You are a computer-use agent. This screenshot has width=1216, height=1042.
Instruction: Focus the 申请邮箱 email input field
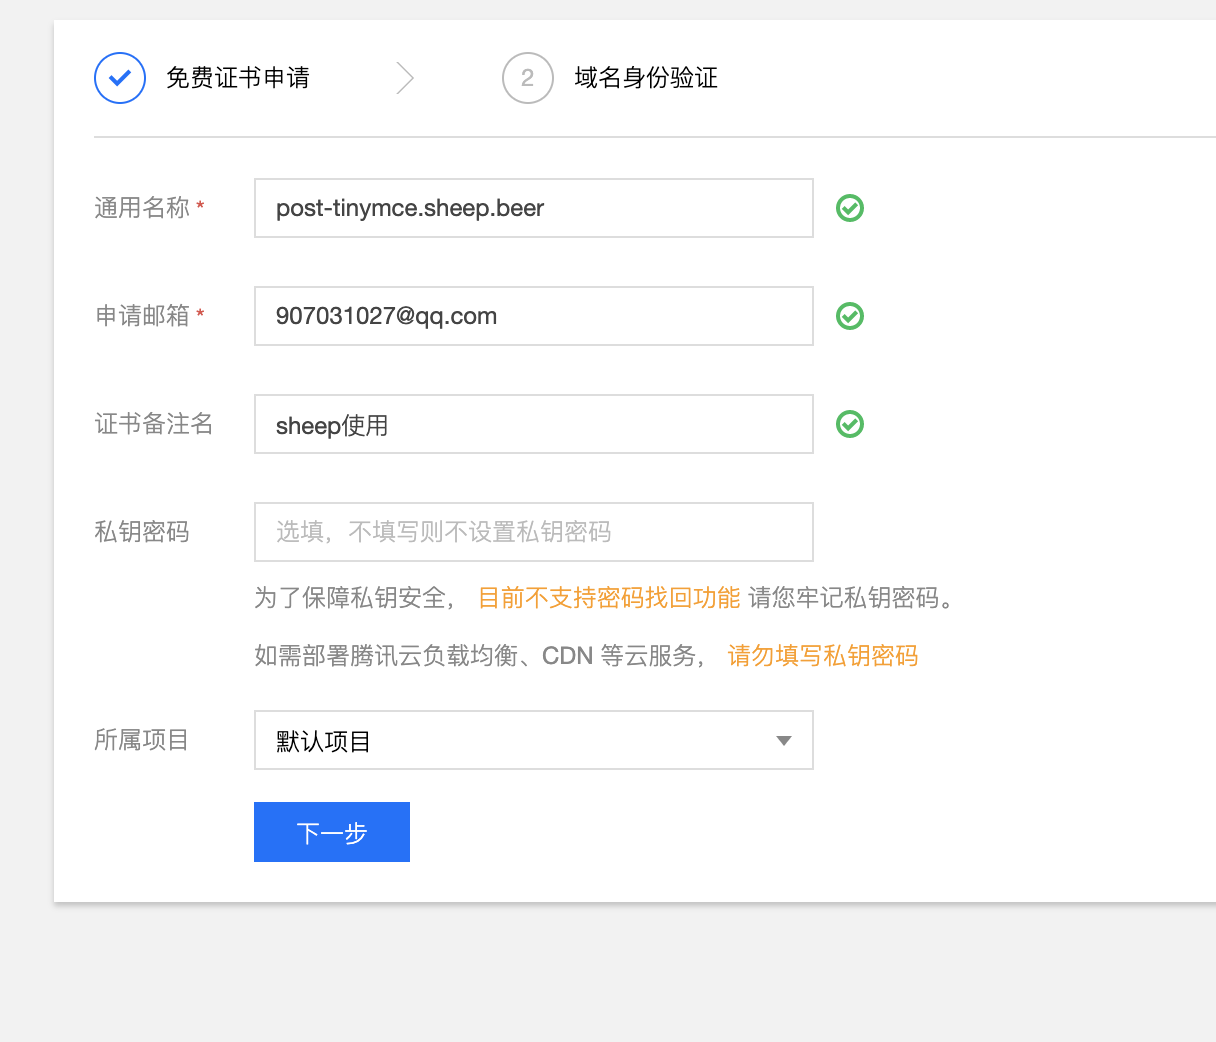(x=534, y=316)
